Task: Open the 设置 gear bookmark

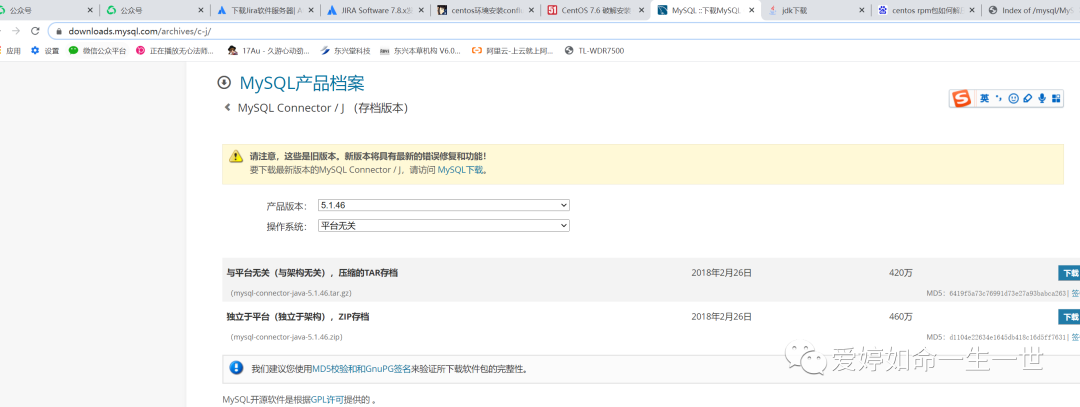Action: pyautogui.click(x=45, y=50)
